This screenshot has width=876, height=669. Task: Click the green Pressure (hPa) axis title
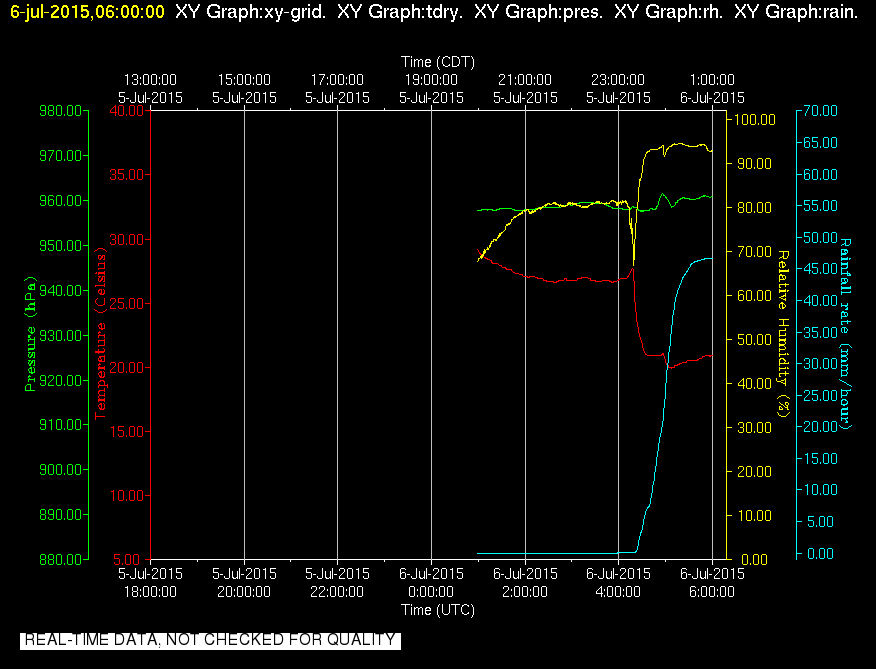(x=30, y=334)
